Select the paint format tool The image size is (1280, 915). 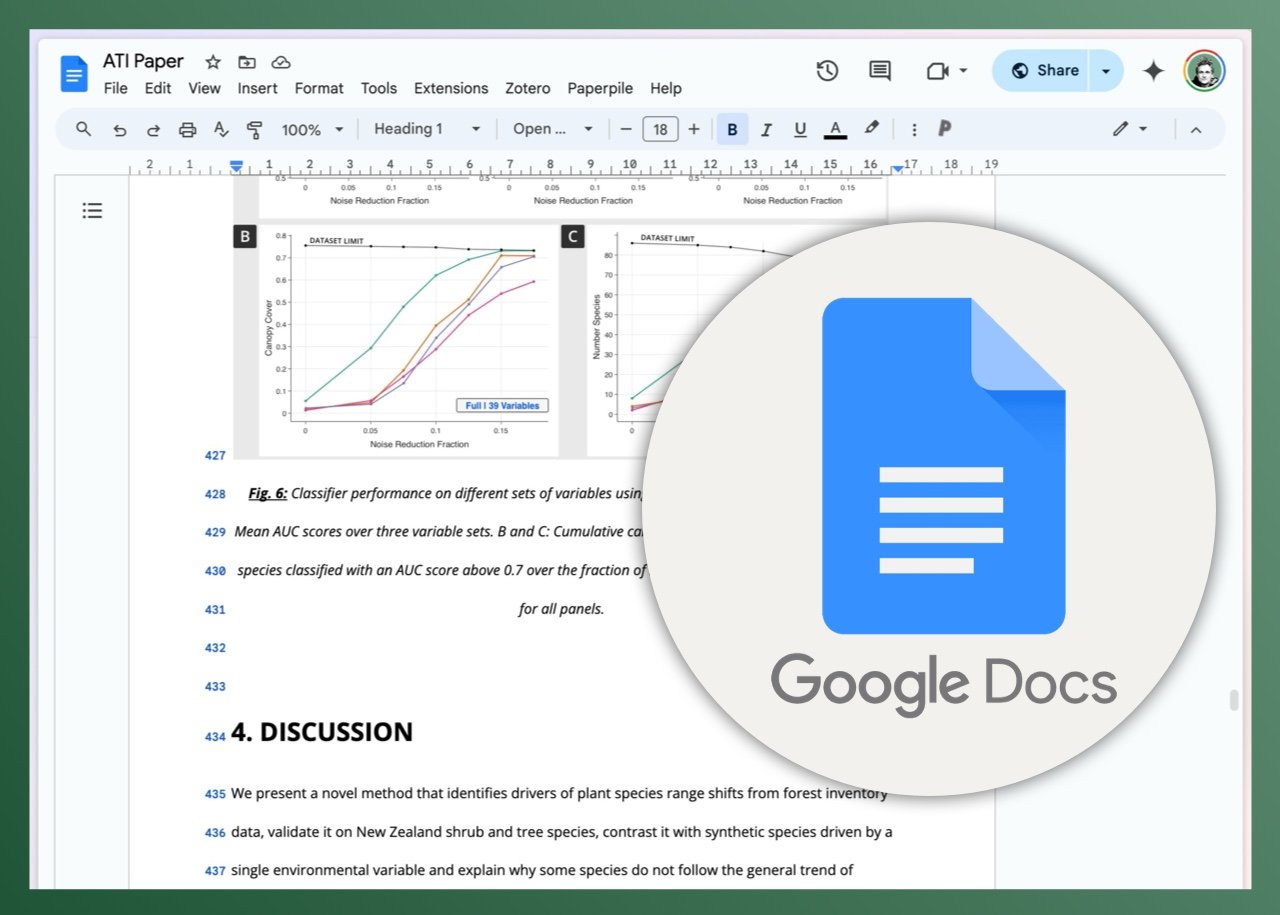pos(255,129)
